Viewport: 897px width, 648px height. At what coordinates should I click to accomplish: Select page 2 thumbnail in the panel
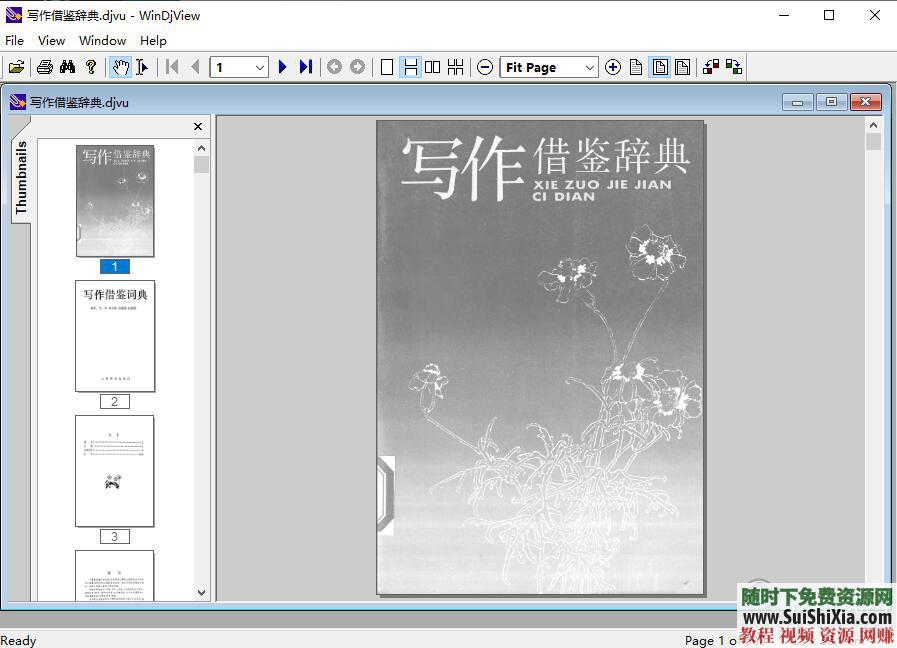114,335
